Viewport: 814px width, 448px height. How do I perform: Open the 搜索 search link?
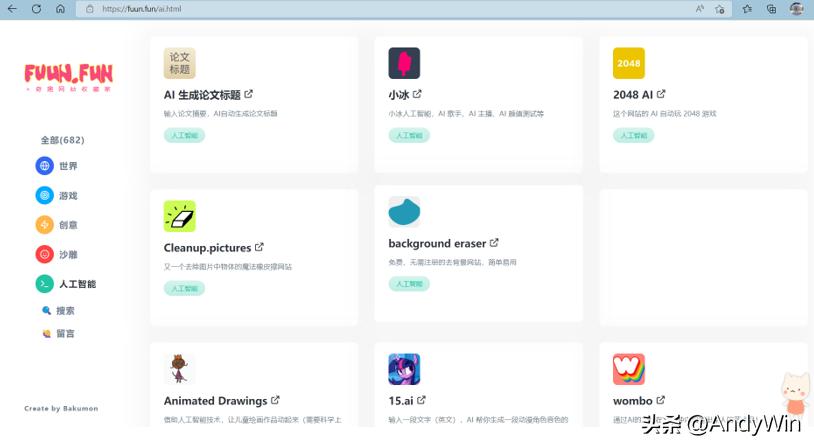pos(65,310)
